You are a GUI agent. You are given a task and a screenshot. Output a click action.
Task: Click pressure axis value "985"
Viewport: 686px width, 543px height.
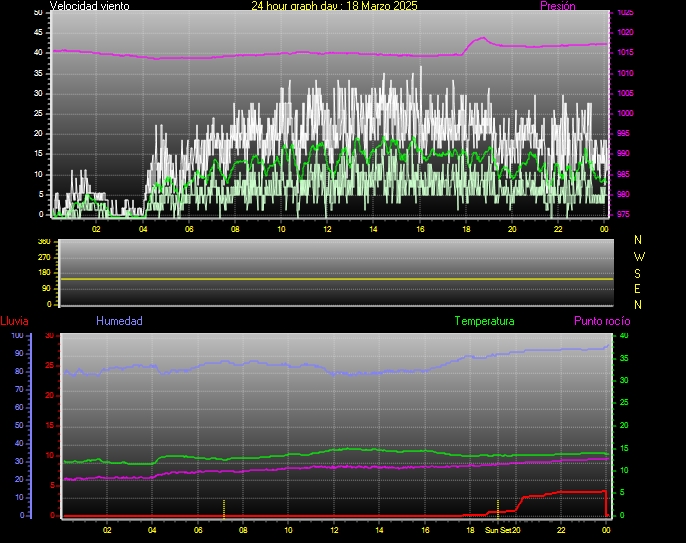click(623, 174)
